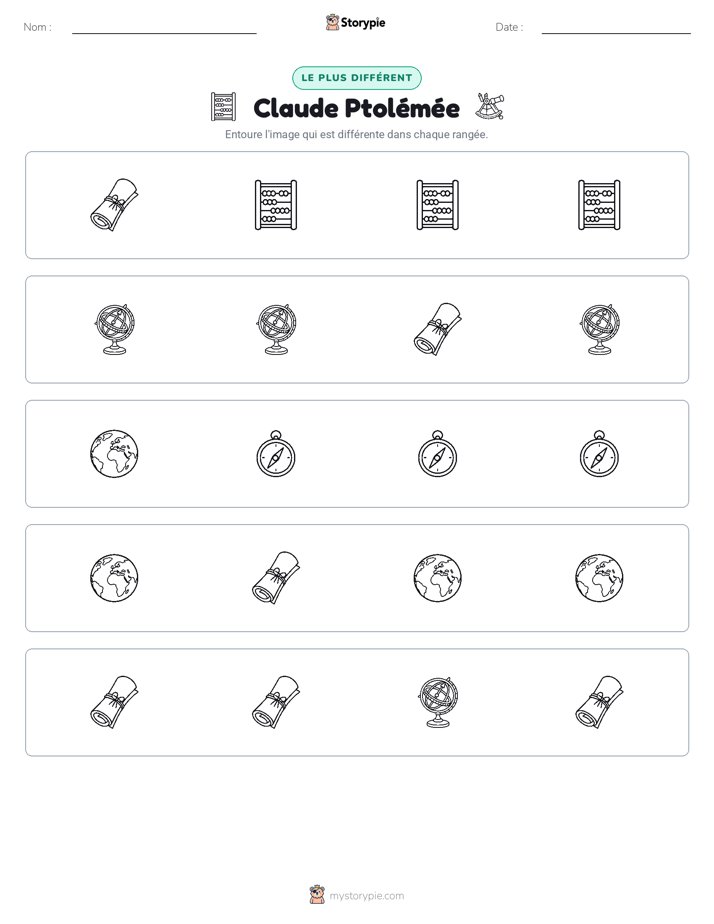Click the rightmost scroll in the last row

pyautogui.click(x=599, y=702)
